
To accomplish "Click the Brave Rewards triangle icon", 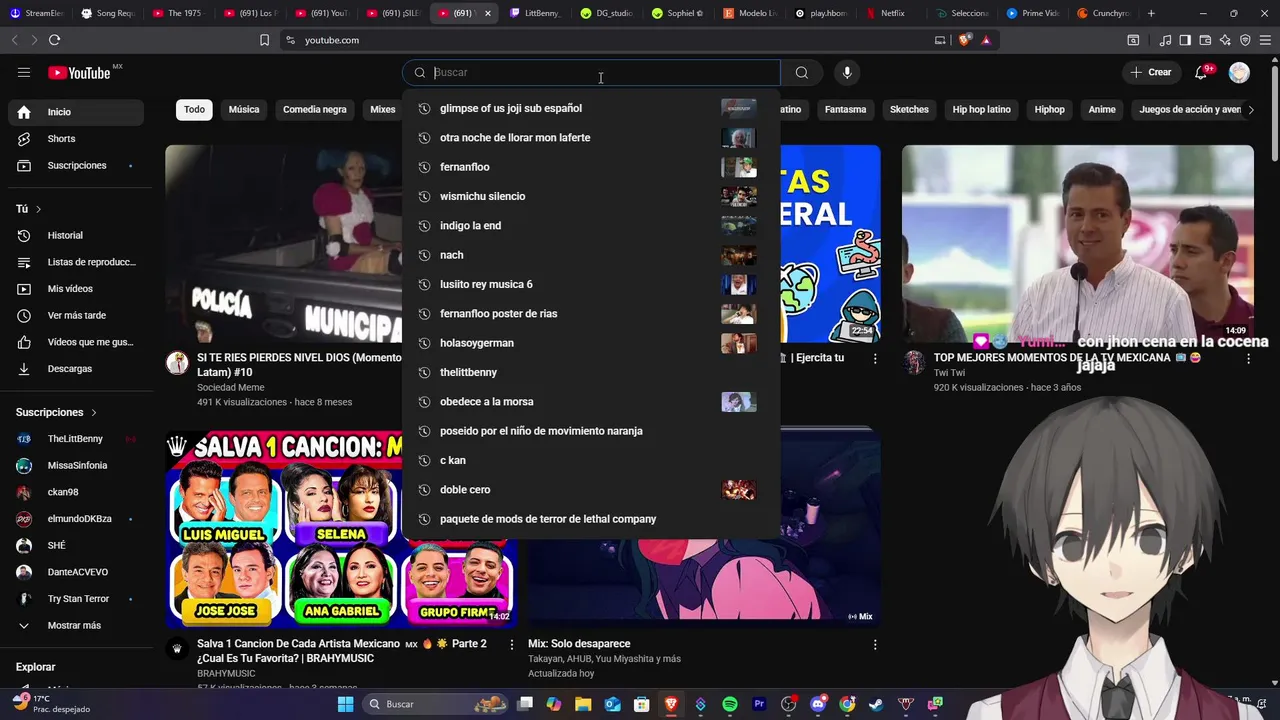I will tap(986, 40).
